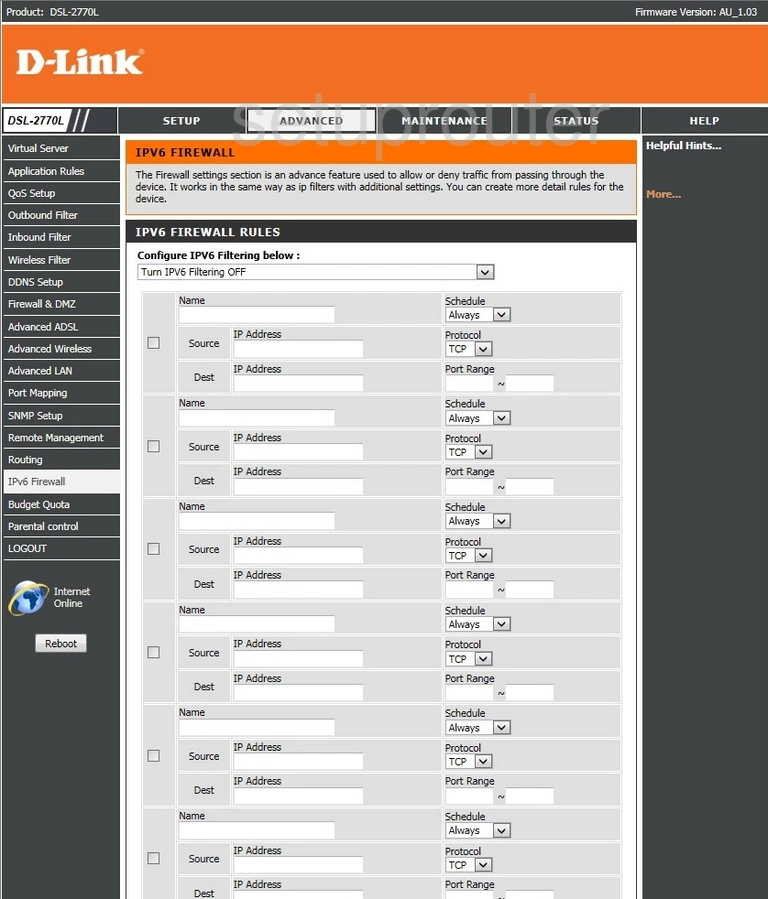Open SNMP Setup page
768x899 pixels.
[x=61, y=416]
